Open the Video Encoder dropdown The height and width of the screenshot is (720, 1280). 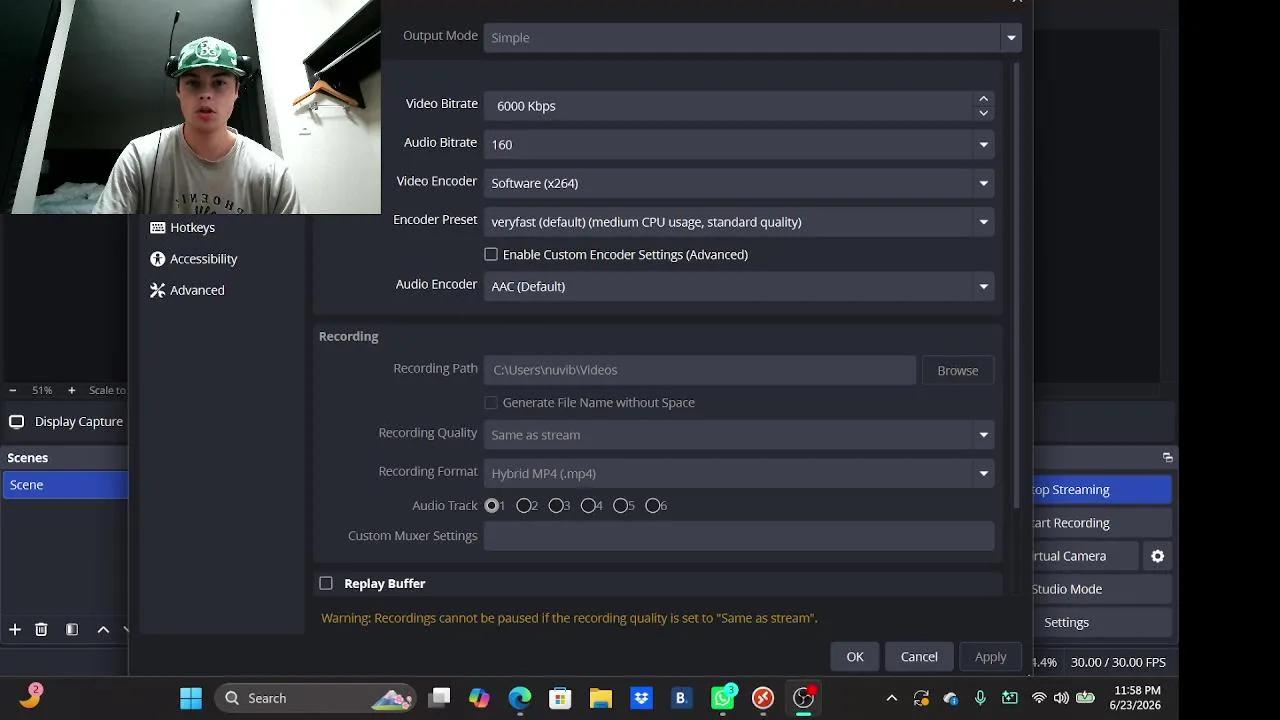[x=739, y=183]
